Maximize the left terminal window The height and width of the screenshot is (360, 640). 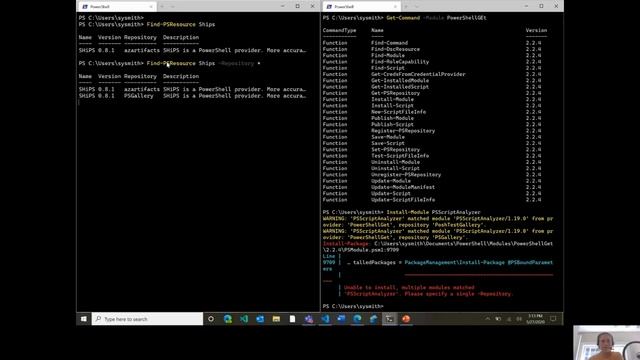[298, 6]
